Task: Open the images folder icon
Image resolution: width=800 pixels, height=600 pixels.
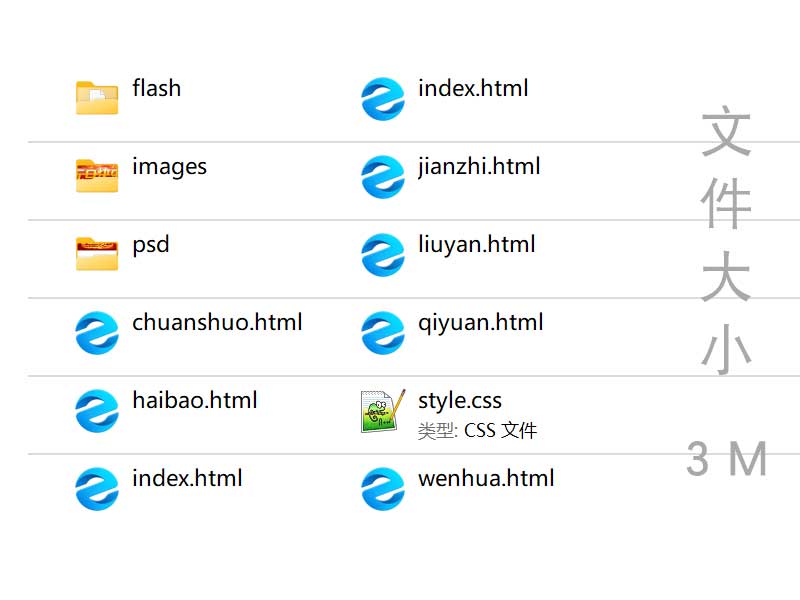Action: pyautogui.click(x=97, y=176)
